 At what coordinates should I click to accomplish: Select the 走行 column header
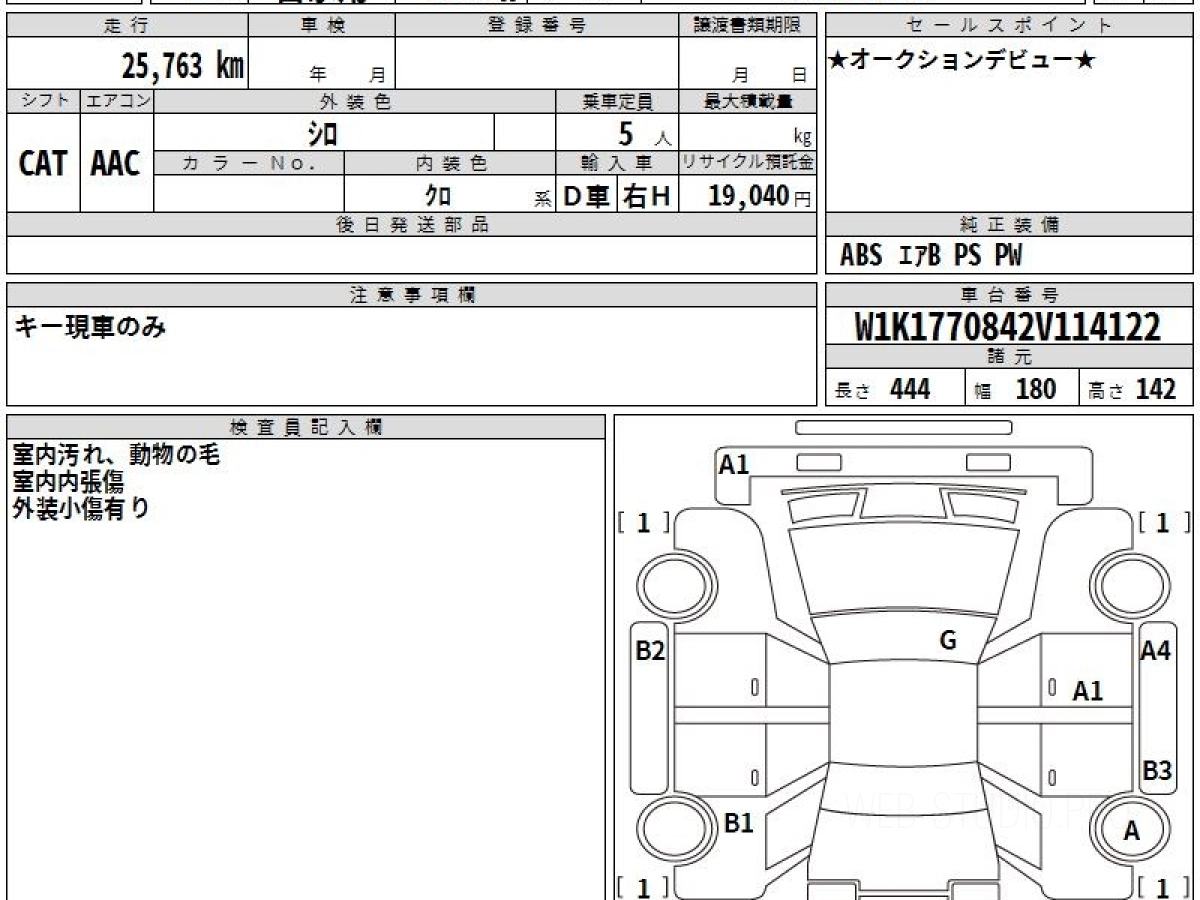point(127,26)
